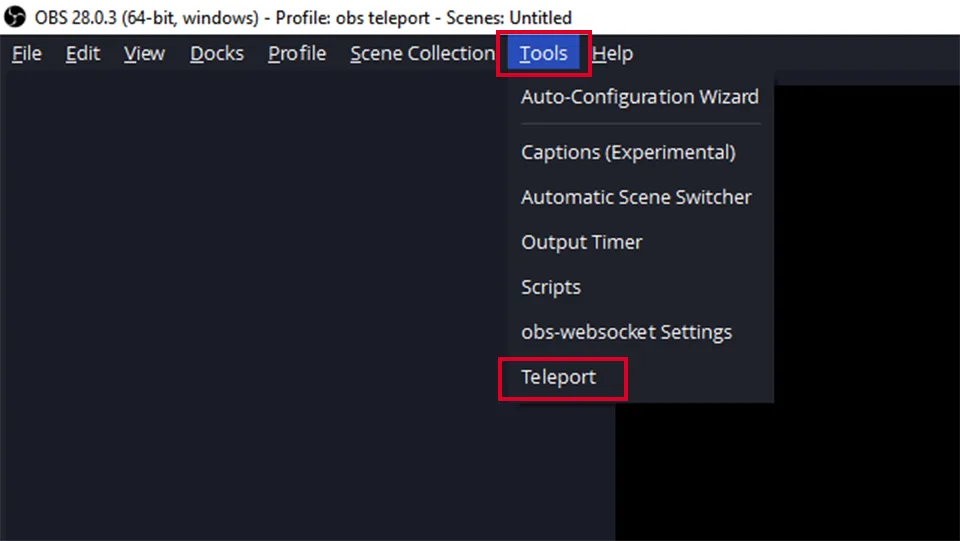
Task: Open the Scene Collection menu
Action: [422, 54]
